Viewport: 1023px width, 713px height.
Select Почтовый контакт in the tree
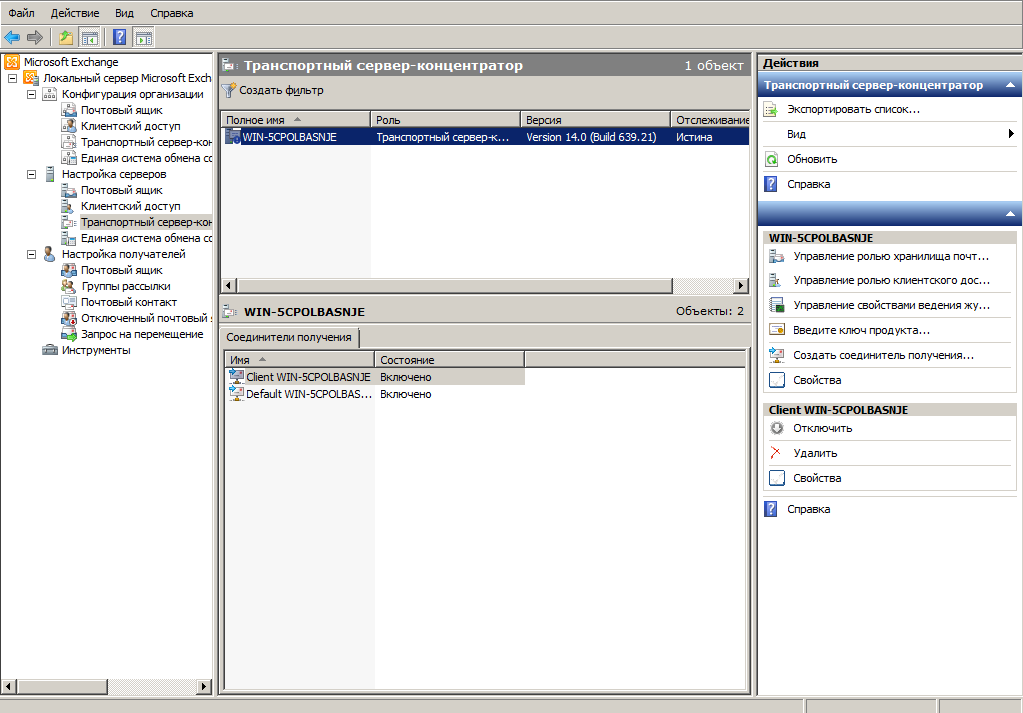[129, 302]
